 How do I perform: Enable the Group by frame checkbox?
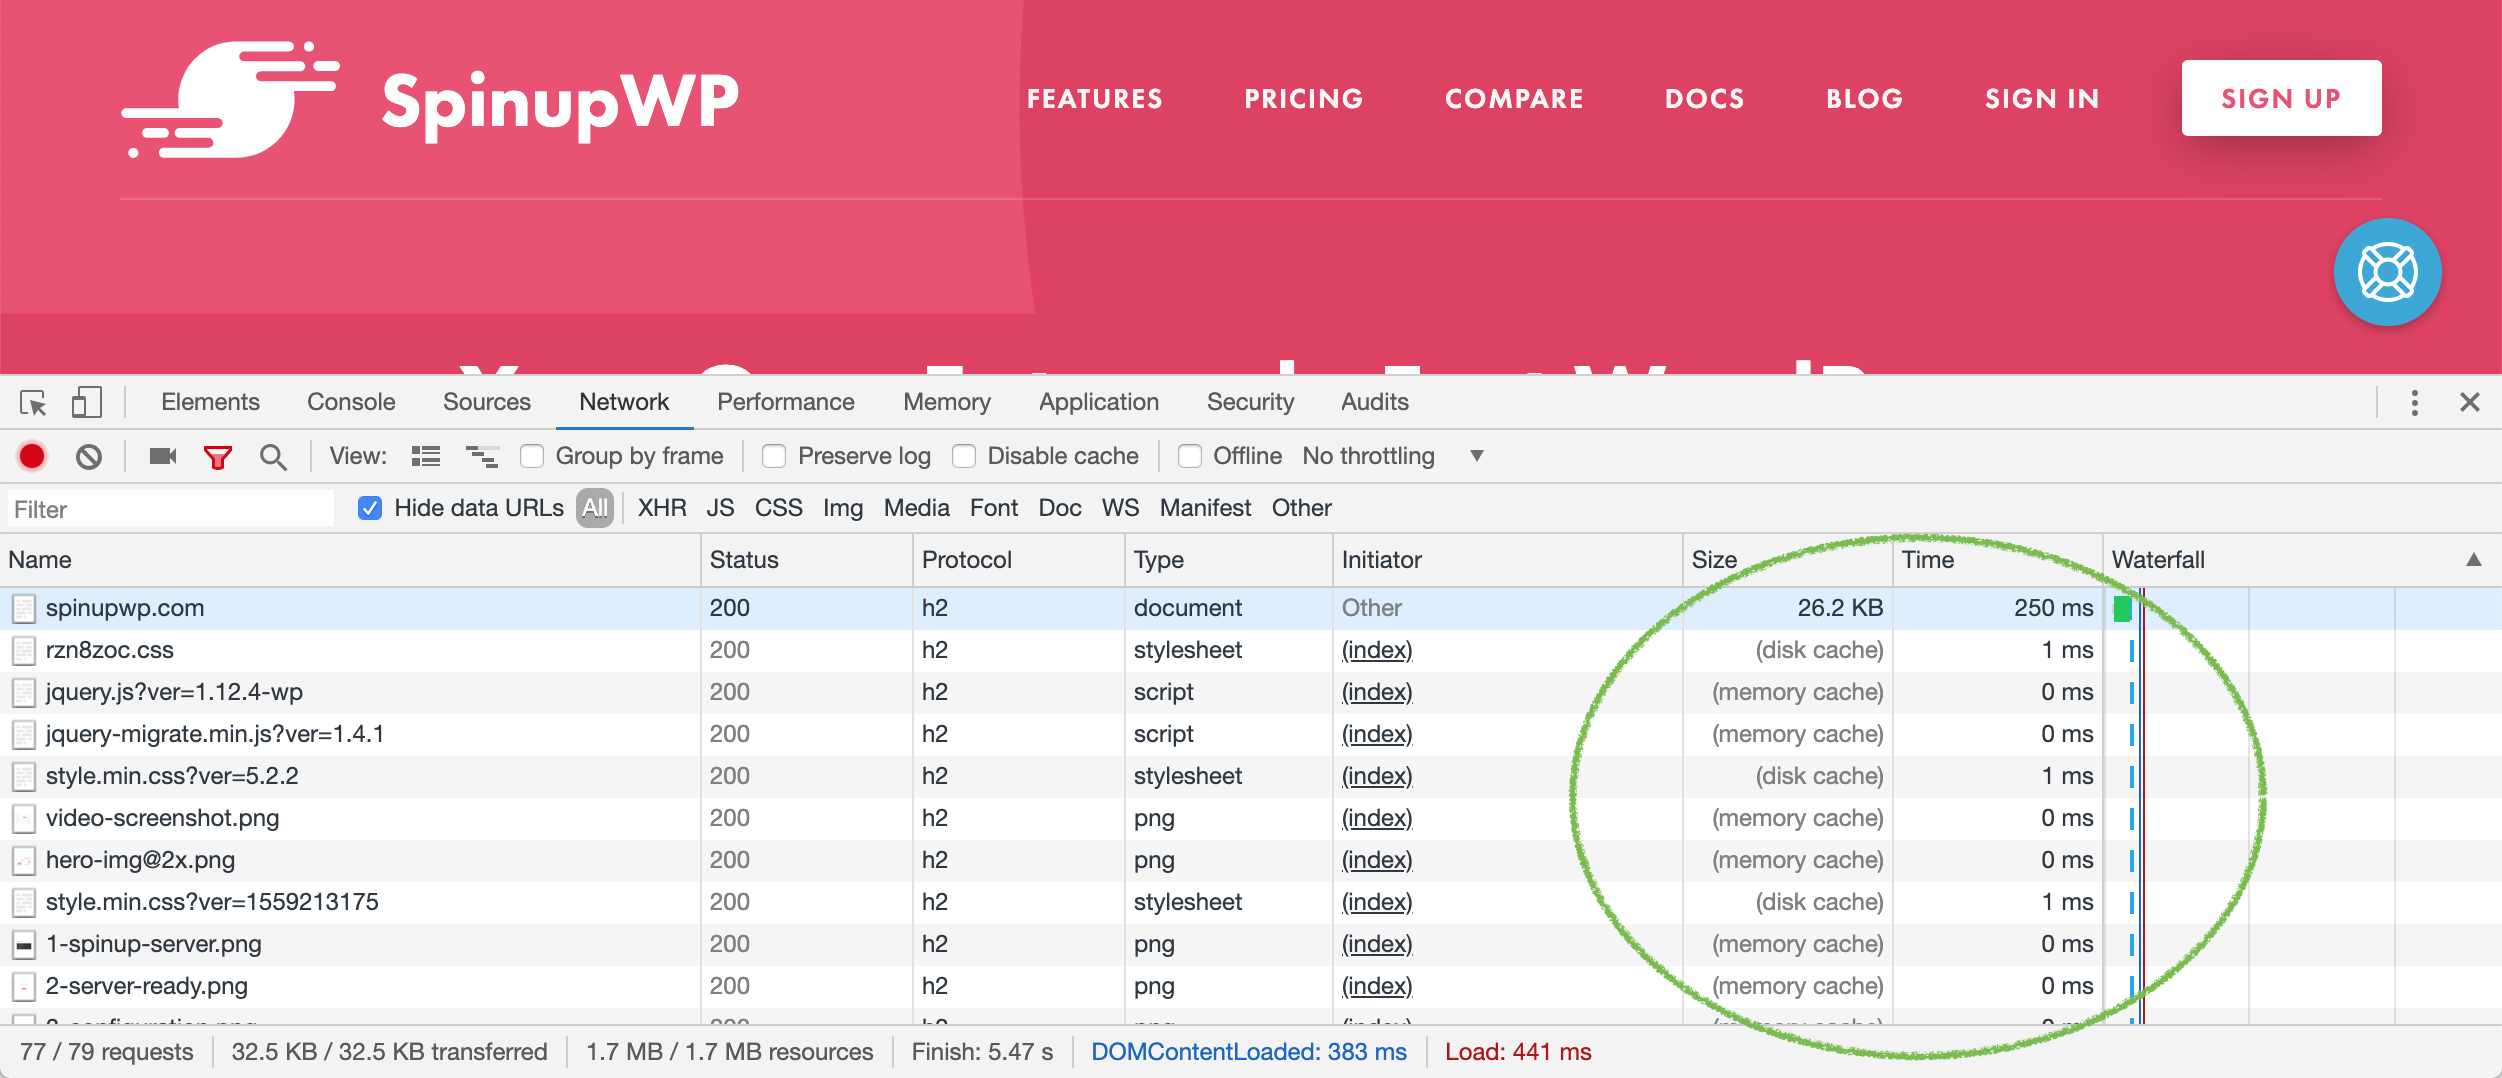pos(532,456)
